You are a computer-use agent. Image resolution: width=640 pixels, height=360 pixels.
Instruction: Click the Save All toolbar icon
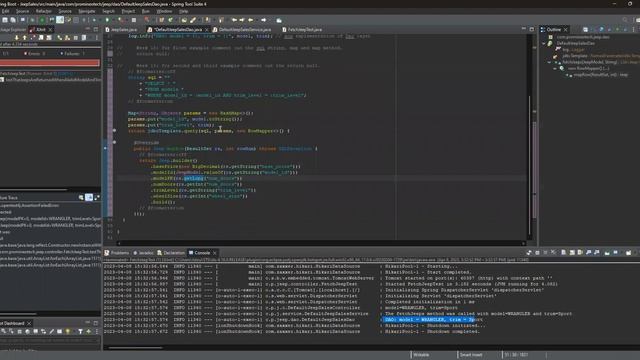point(13,20)
